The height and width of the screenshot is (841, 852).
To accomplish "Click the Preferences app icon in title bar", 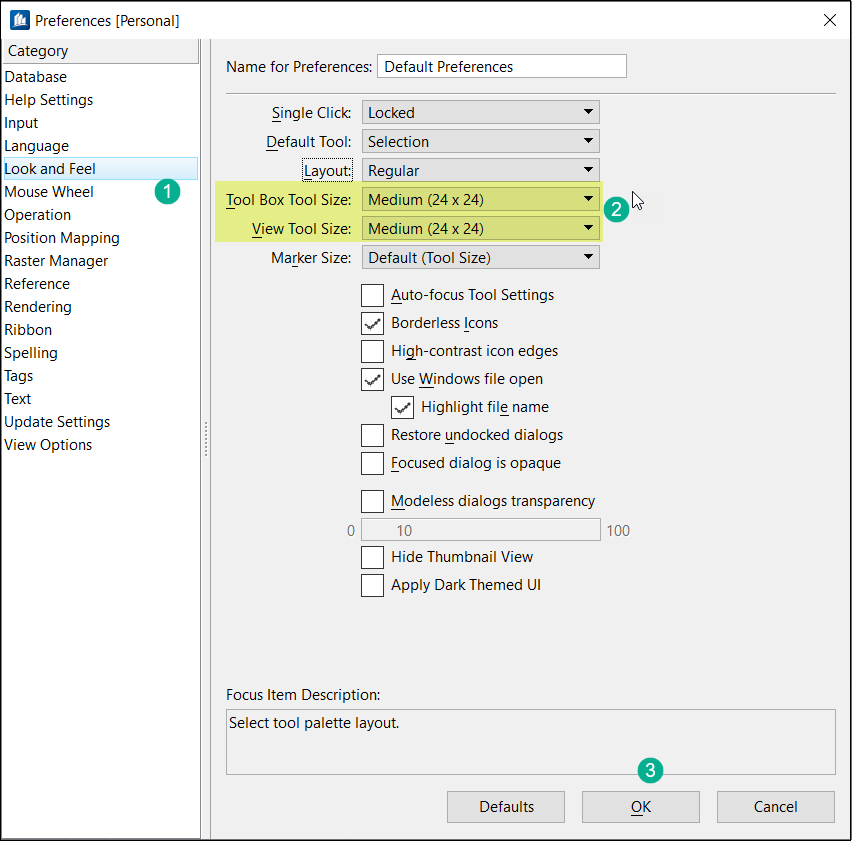I will (20, 20).
